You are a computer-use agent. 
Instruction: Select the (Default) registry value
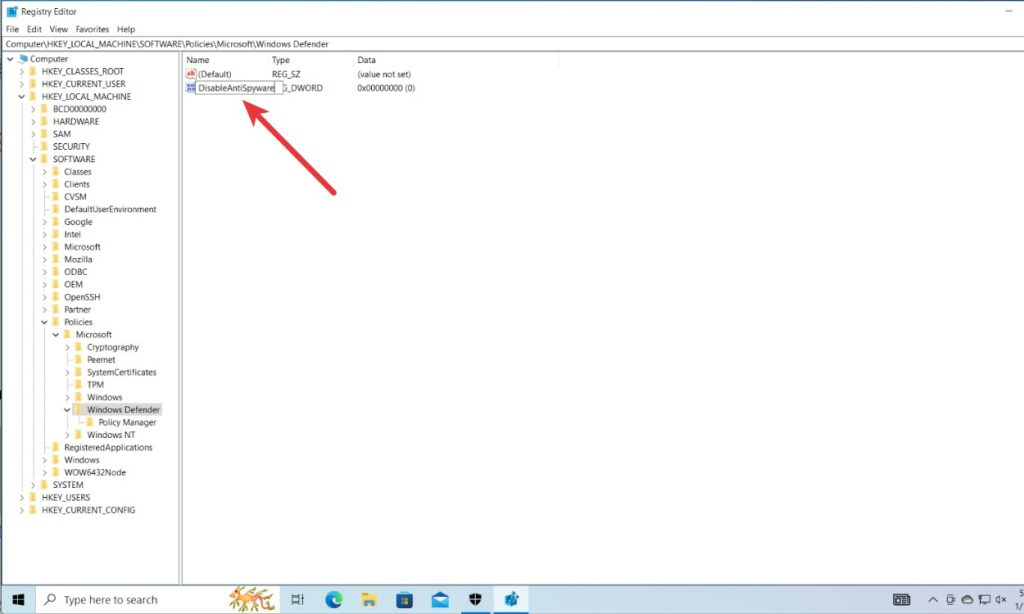point(215,74)
